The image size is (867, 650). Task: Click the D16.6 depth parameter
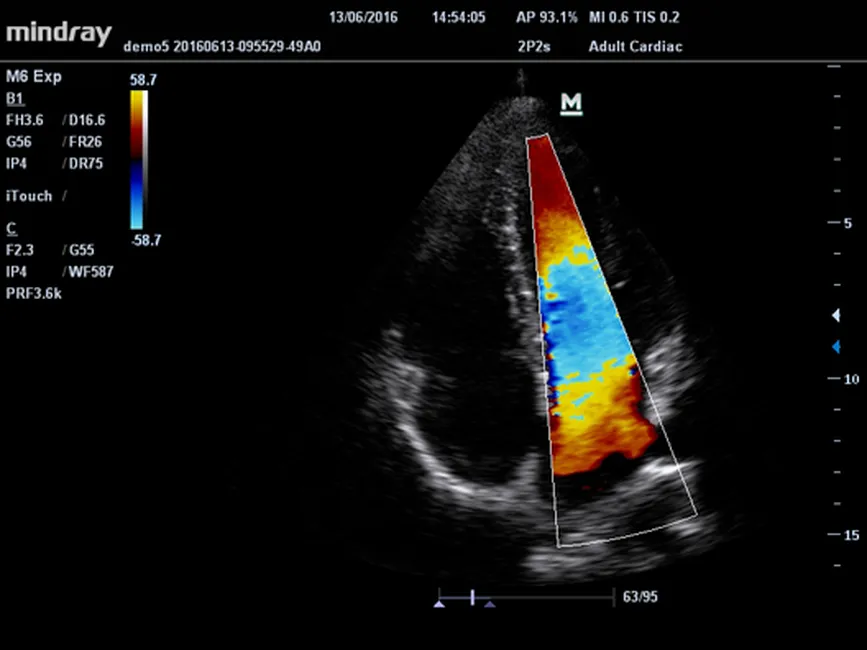click(x=86, y=120)
